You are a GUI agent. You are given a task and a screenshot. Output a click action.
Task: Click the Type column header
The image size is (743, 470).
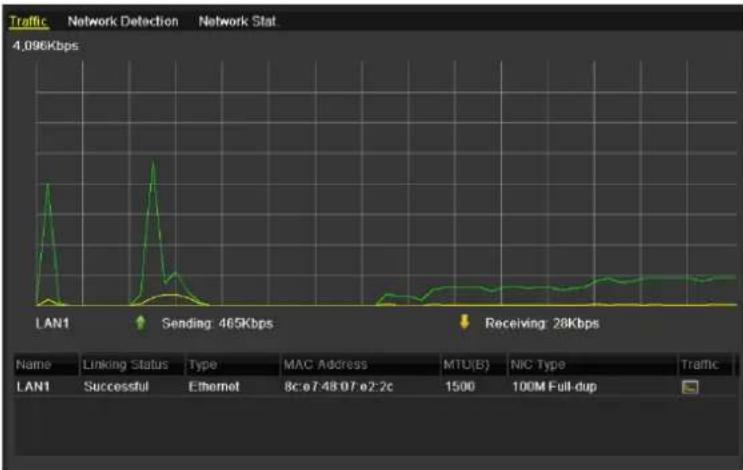pos(233,364)
